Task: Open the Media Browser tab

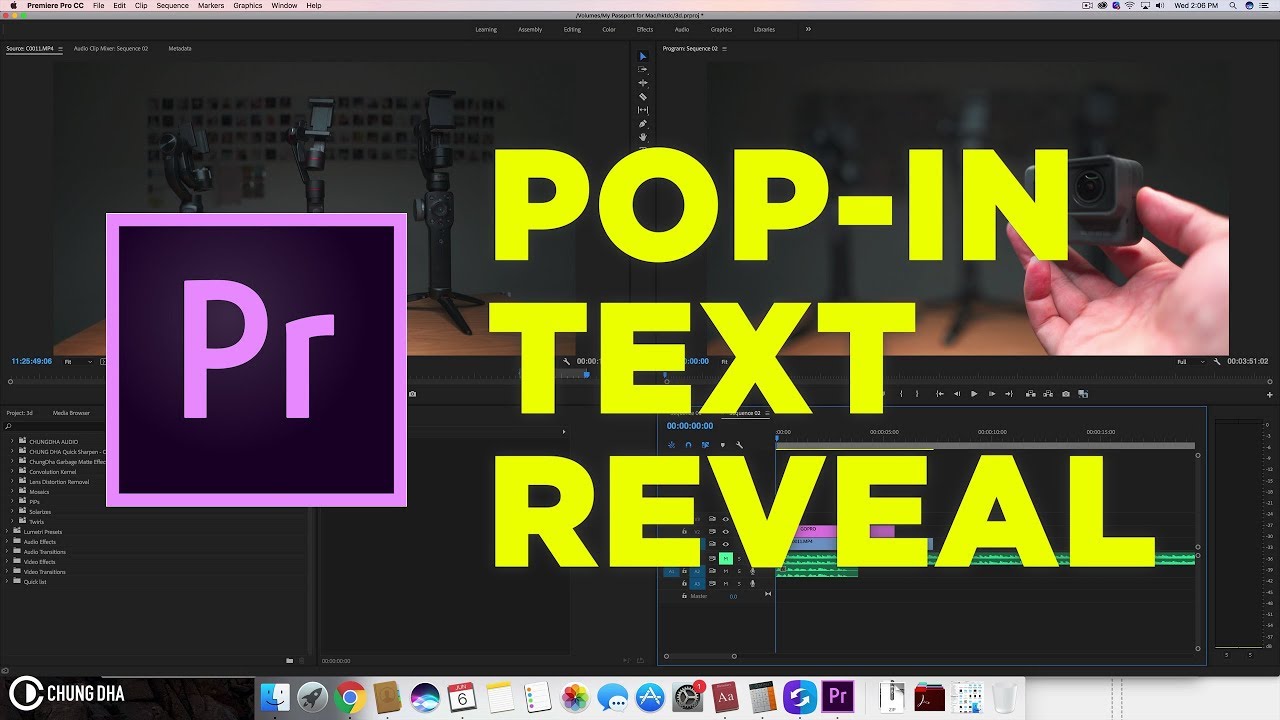Action: [71, 412]
